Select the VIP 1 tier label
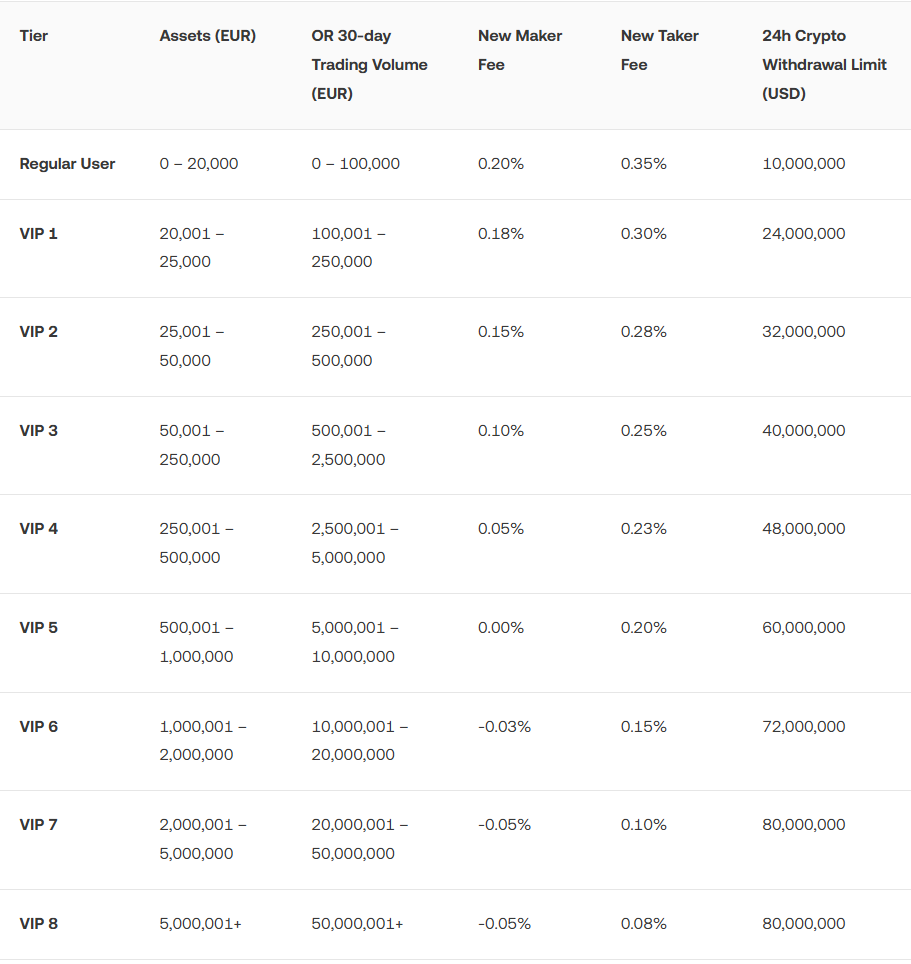The height and width of the screenshot is (964, 911). 39,234
